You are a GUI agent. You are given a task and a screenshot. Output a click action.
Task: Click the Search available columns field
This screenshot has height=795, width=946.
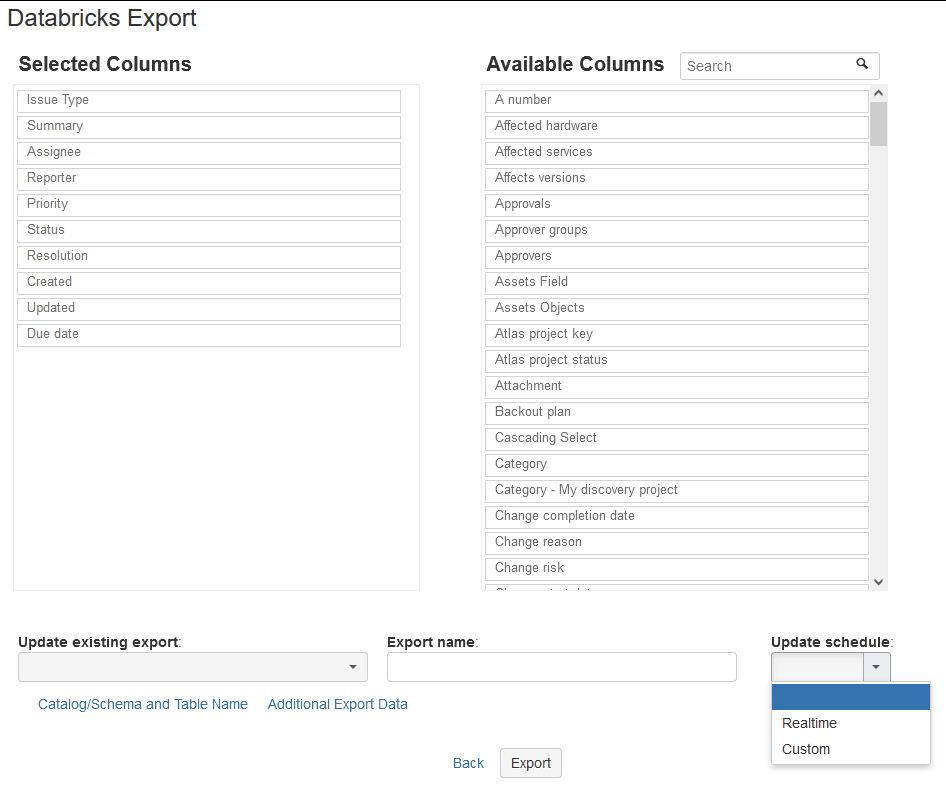[x=779, y=66]
